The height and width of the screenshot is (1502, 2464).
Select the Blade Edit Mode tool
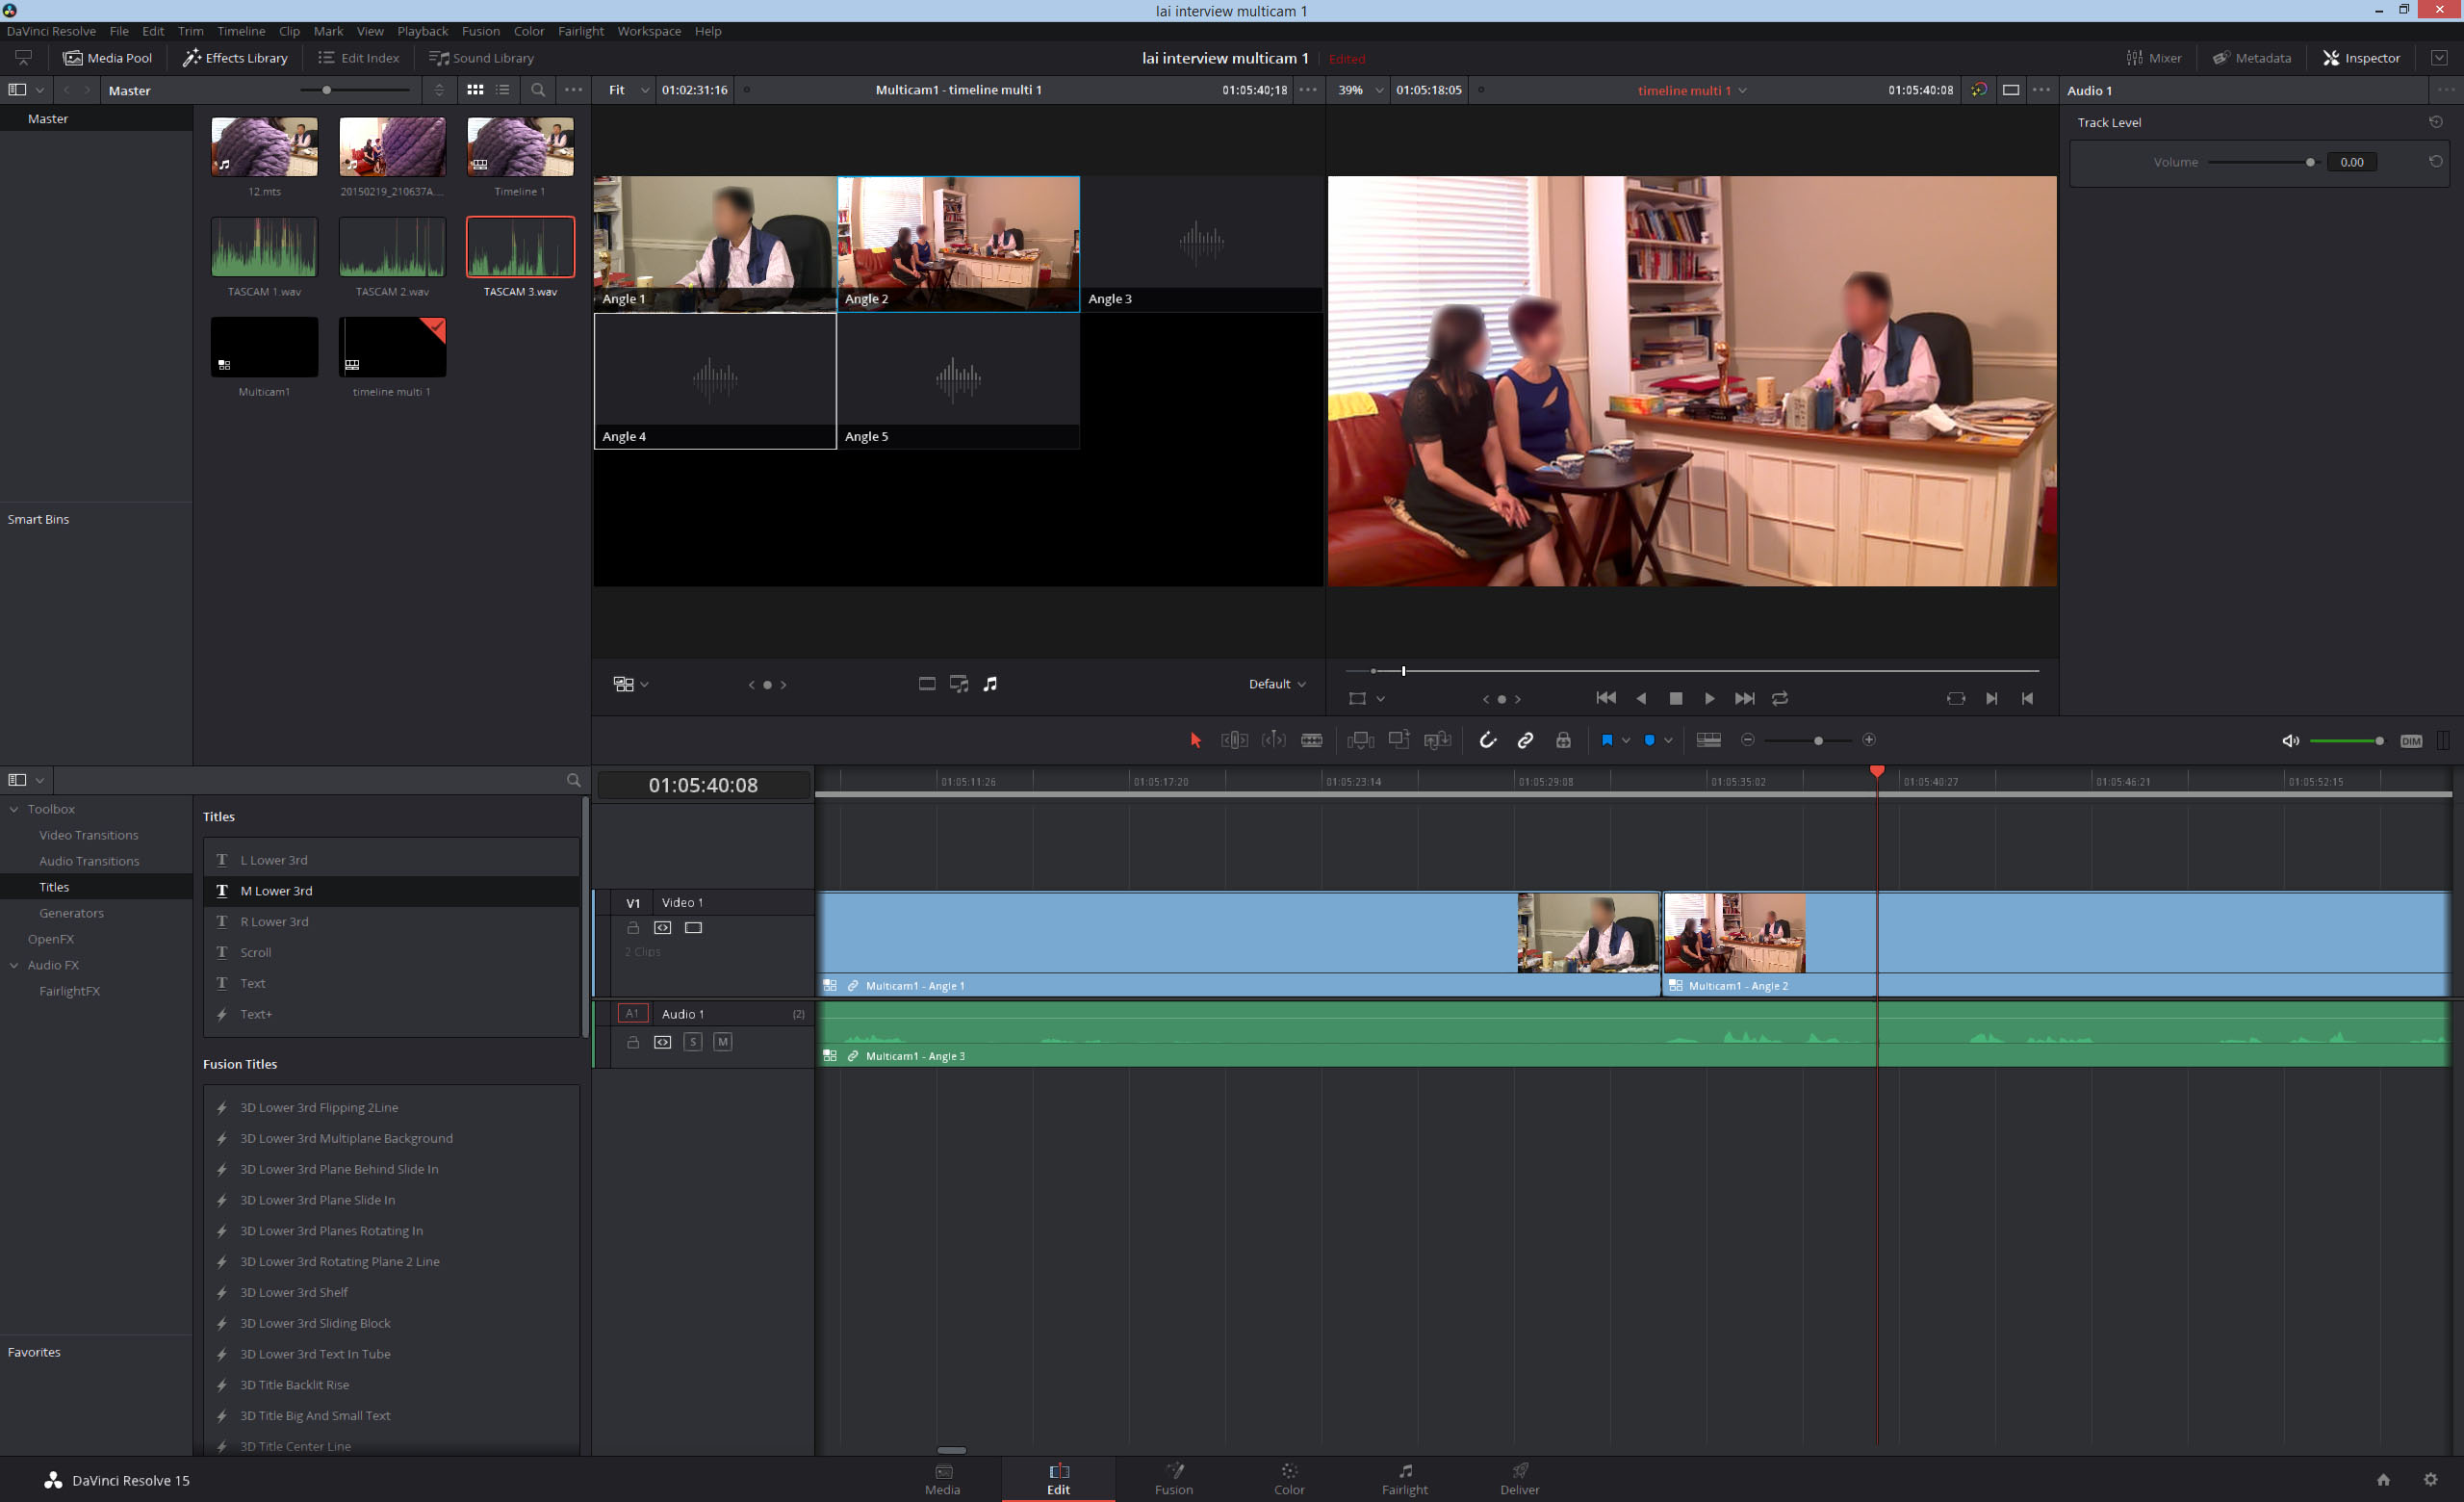[1312, 740]
